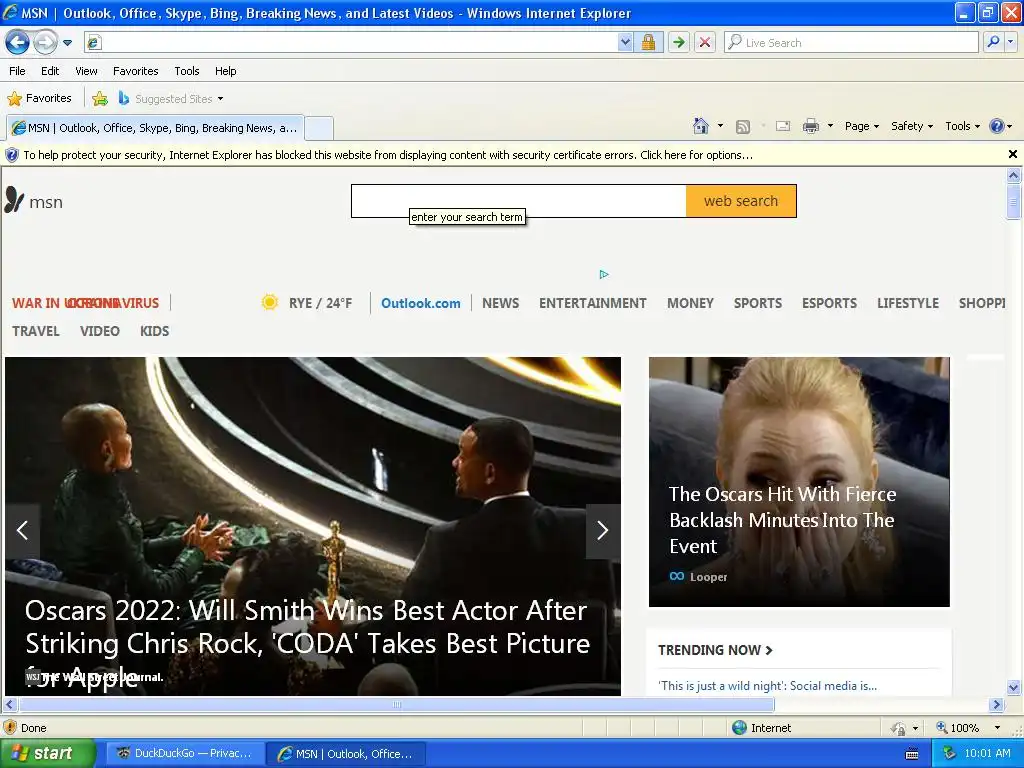Image resolution: width=1024 pixels, height=768 pixels.
Task: Click the Home icon in command bar
Action: (701, 126)
